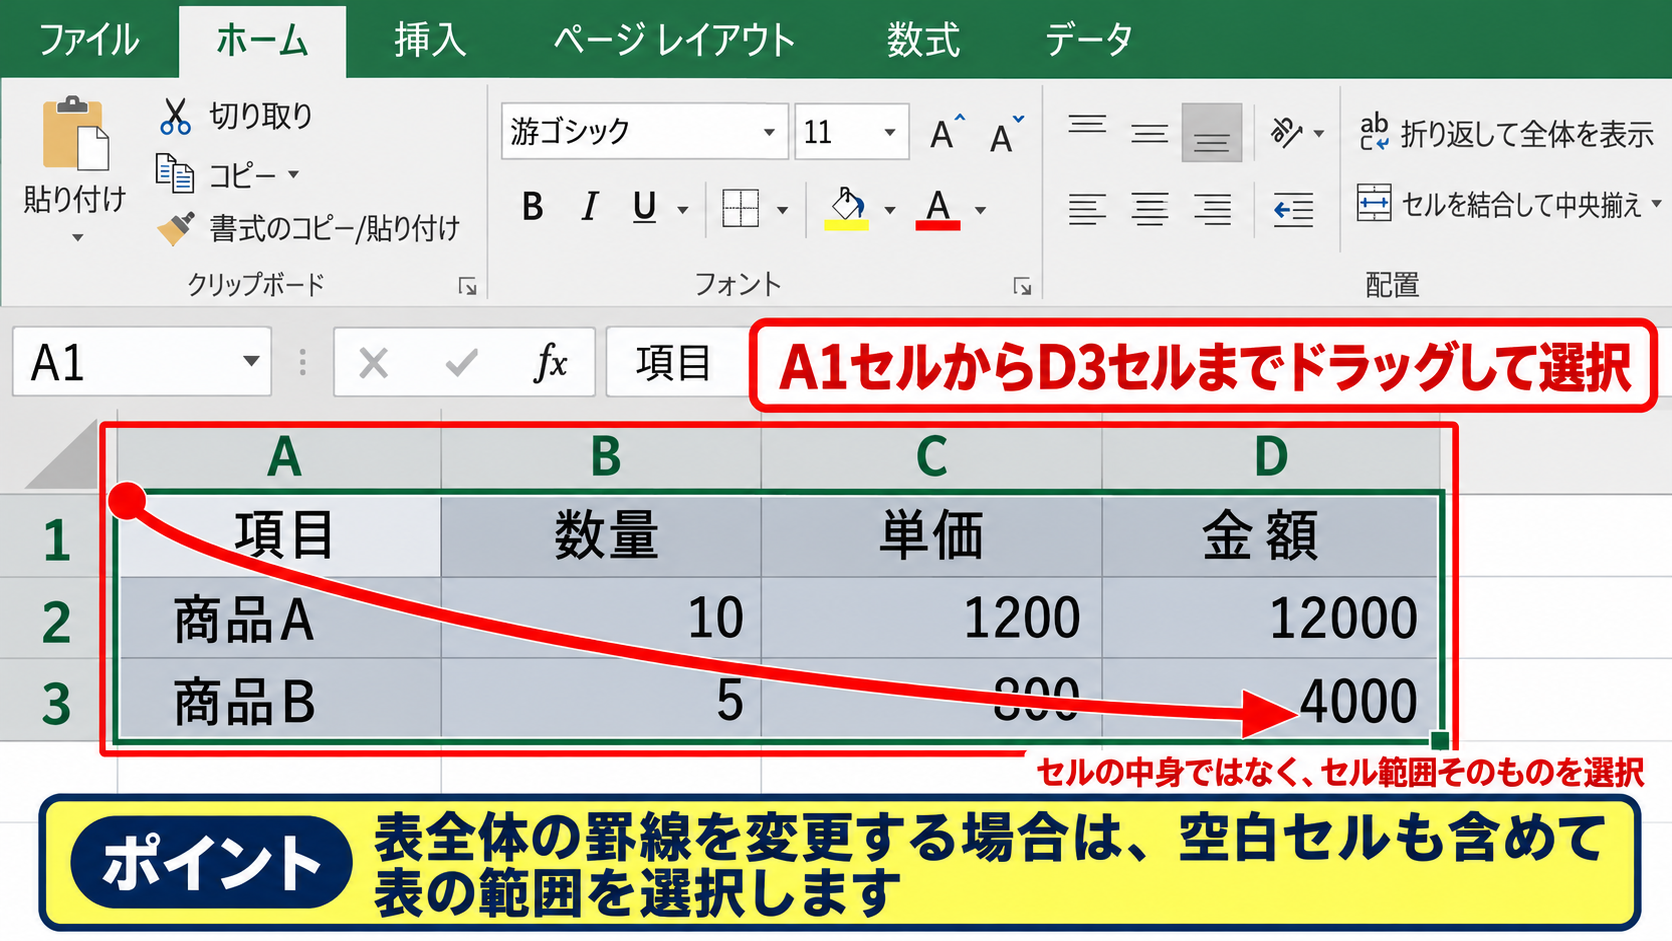Click the Paste (貼り付け) clipboard icon
The width and height of the screenshot is (1672, 941).
75,133
